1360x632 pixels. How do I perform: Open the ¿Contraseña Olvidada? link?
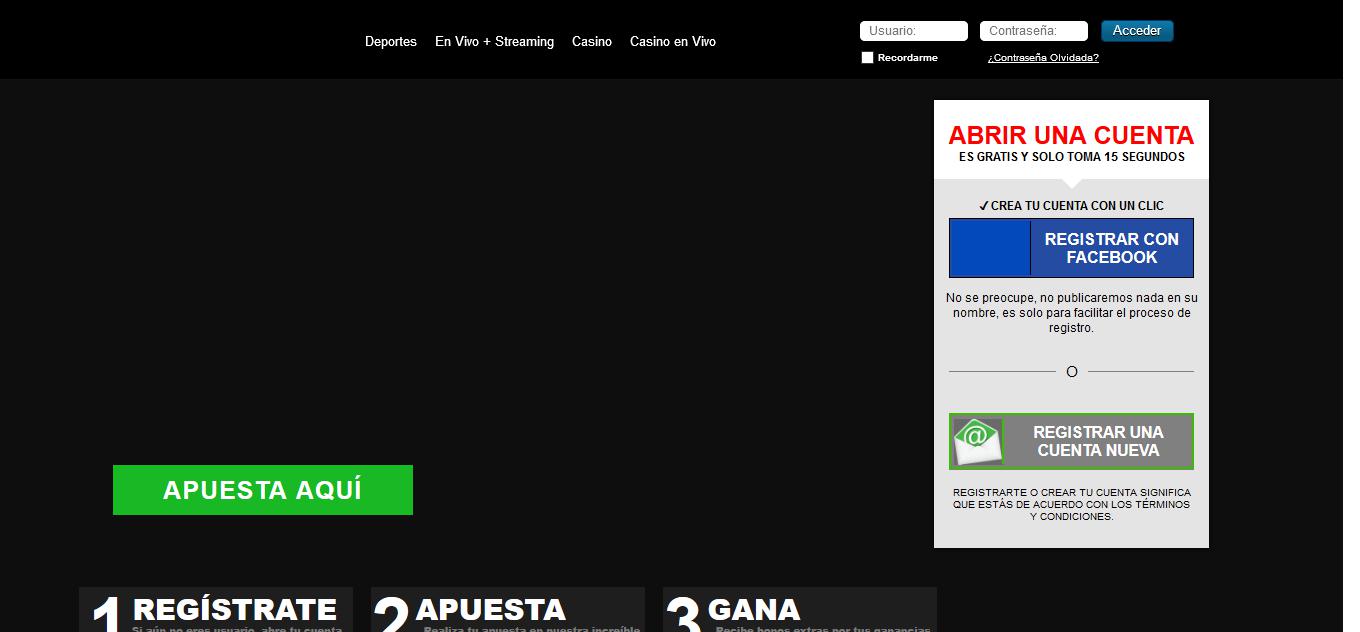(1041, 57)
